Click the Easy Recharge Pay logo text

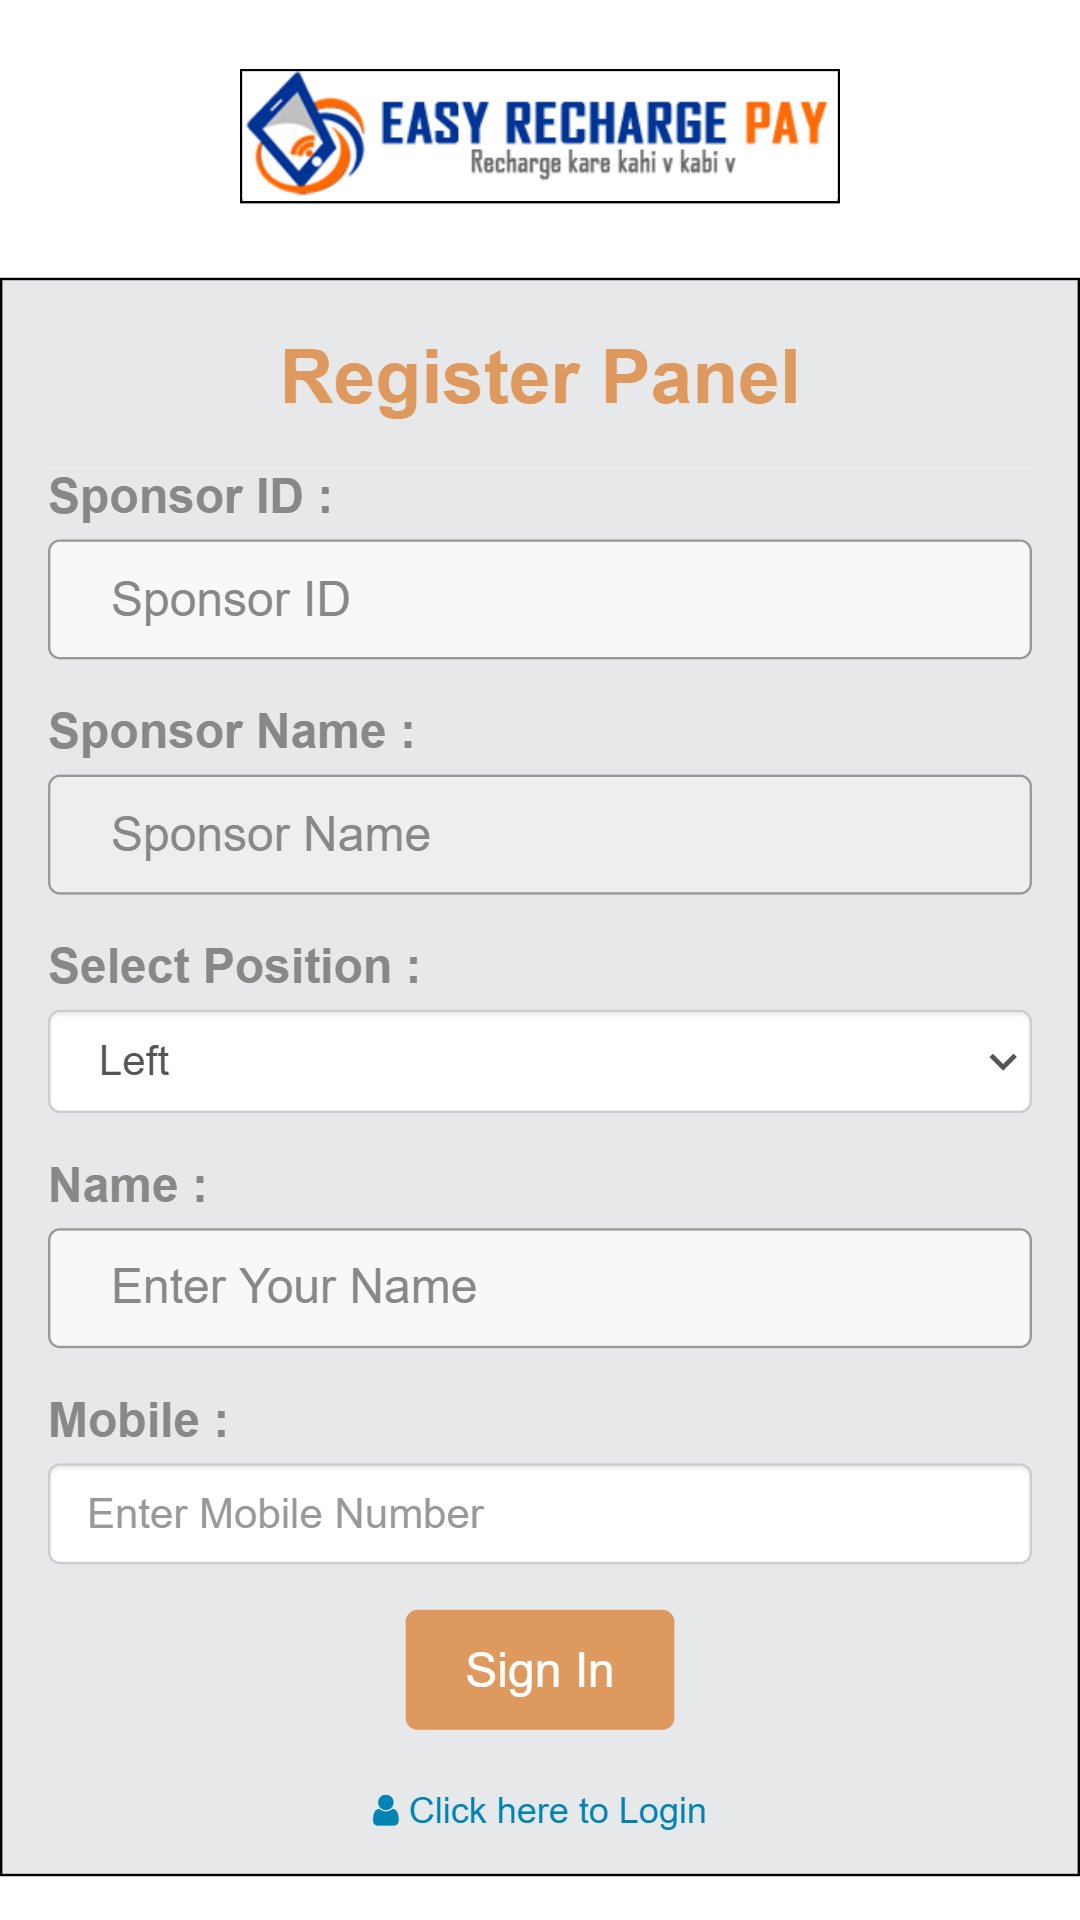coord(553,124)
